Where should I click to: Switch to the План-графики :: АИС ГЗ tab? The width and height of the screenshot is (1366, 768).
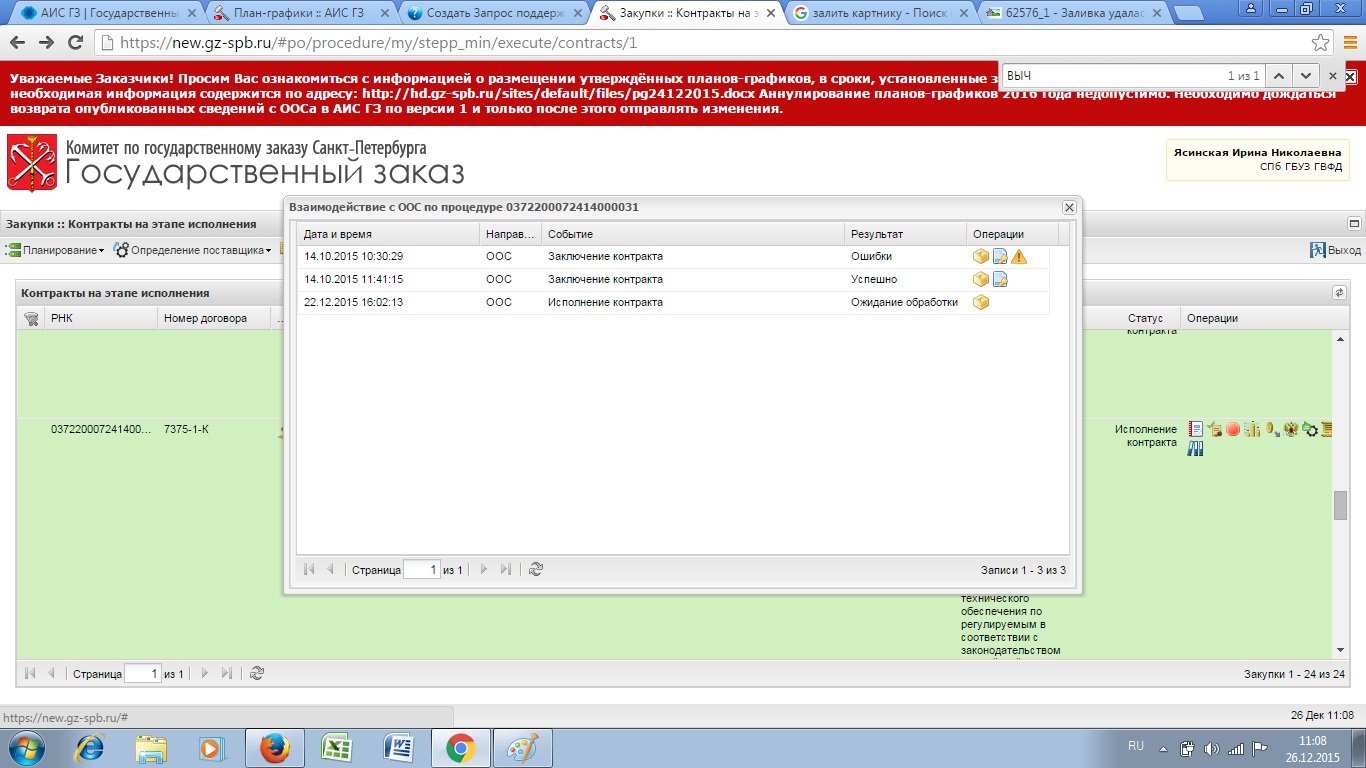299,14
